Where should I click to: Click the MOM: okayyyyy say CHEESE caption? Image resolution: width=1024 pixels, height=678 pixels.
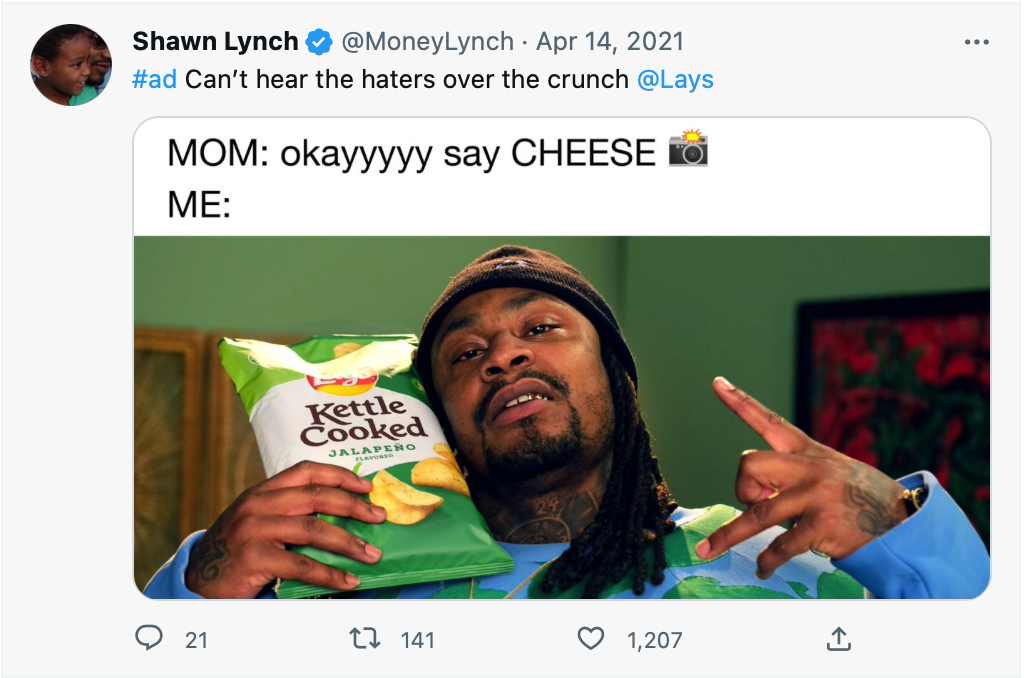click(x=411, y=153)
